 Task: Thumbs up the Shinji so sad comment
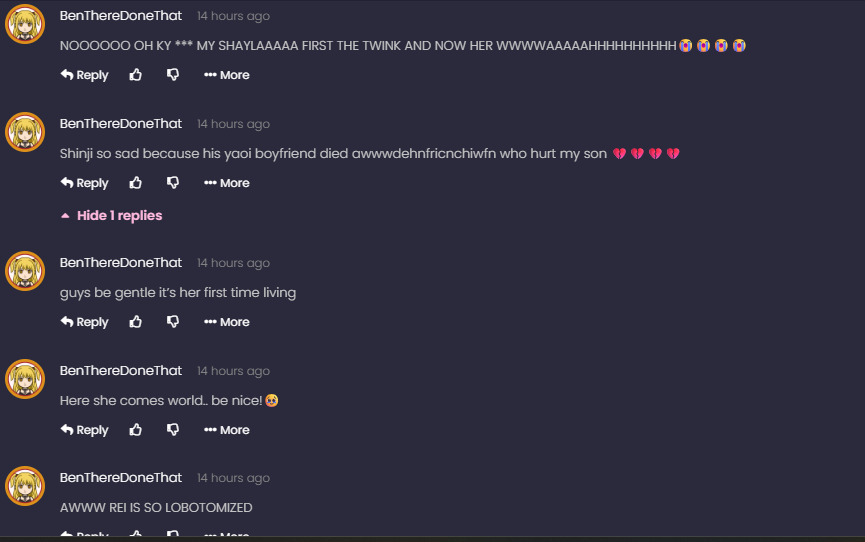(x=136, y=183)
